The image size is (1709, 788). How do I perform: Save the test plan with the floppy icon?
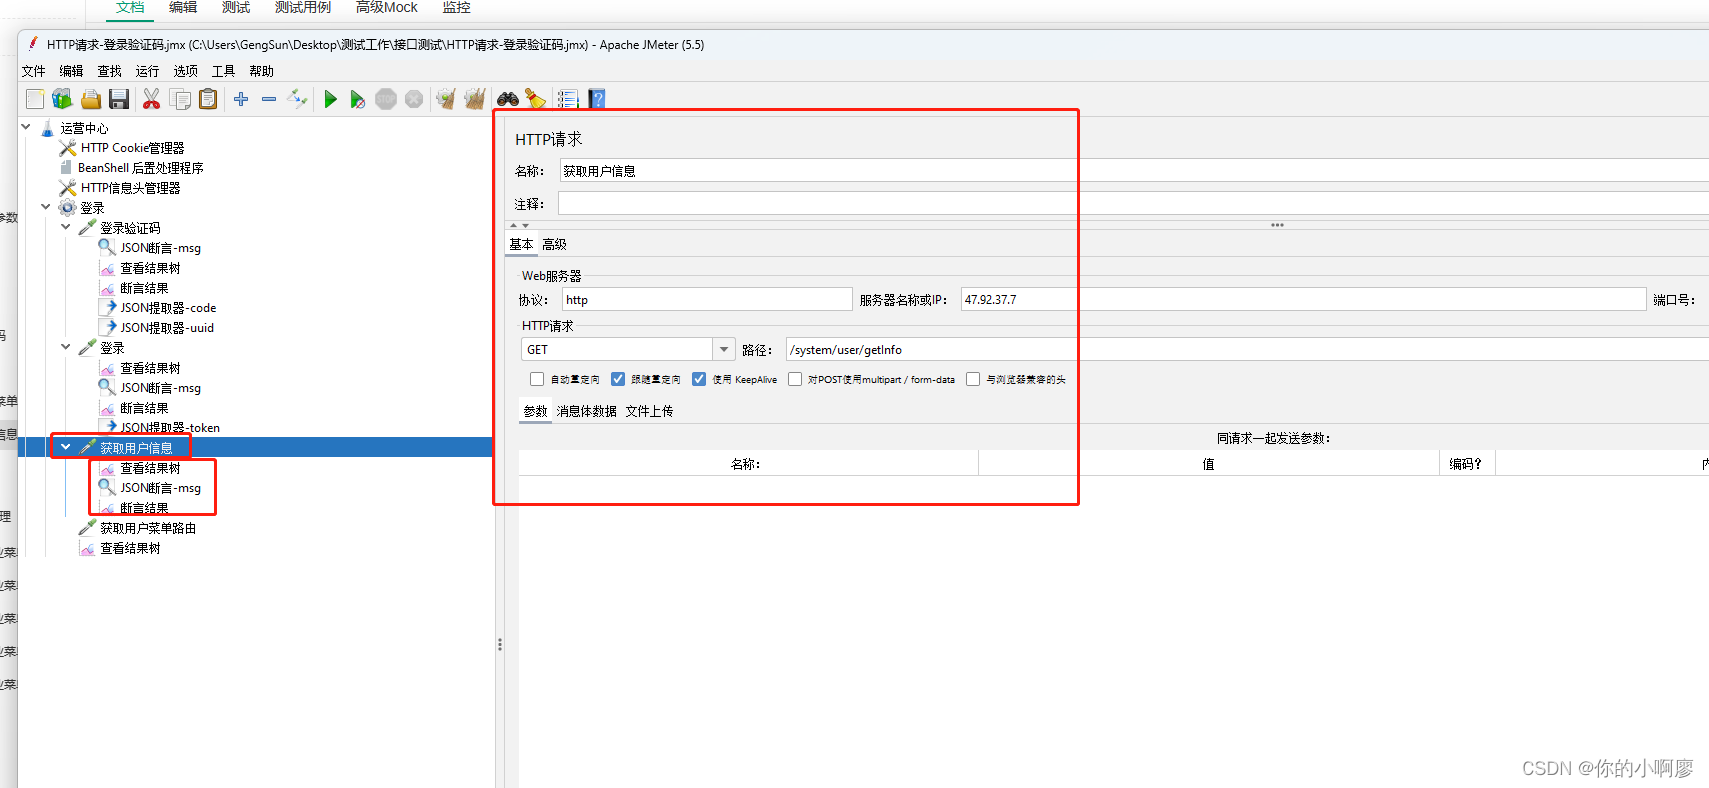119,99
